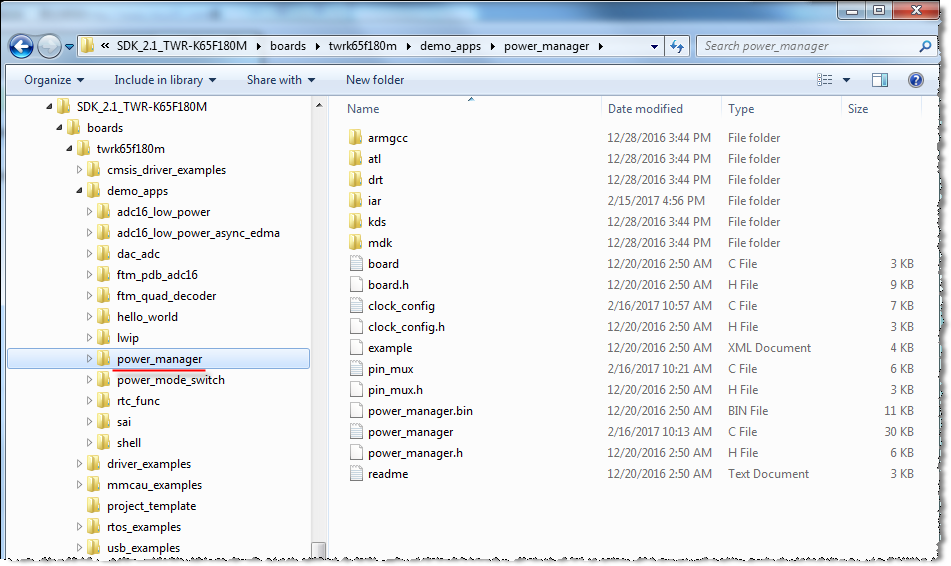951x566 pixels.
Task: Expand the cmsis_driver_examples tree node
Action: point(79,170)
